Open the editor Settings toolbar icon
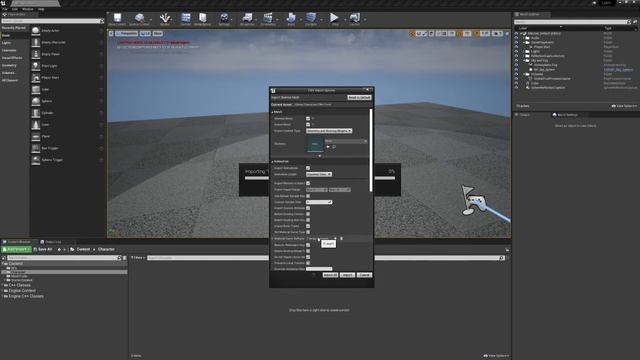 click(x=224, y=19)
